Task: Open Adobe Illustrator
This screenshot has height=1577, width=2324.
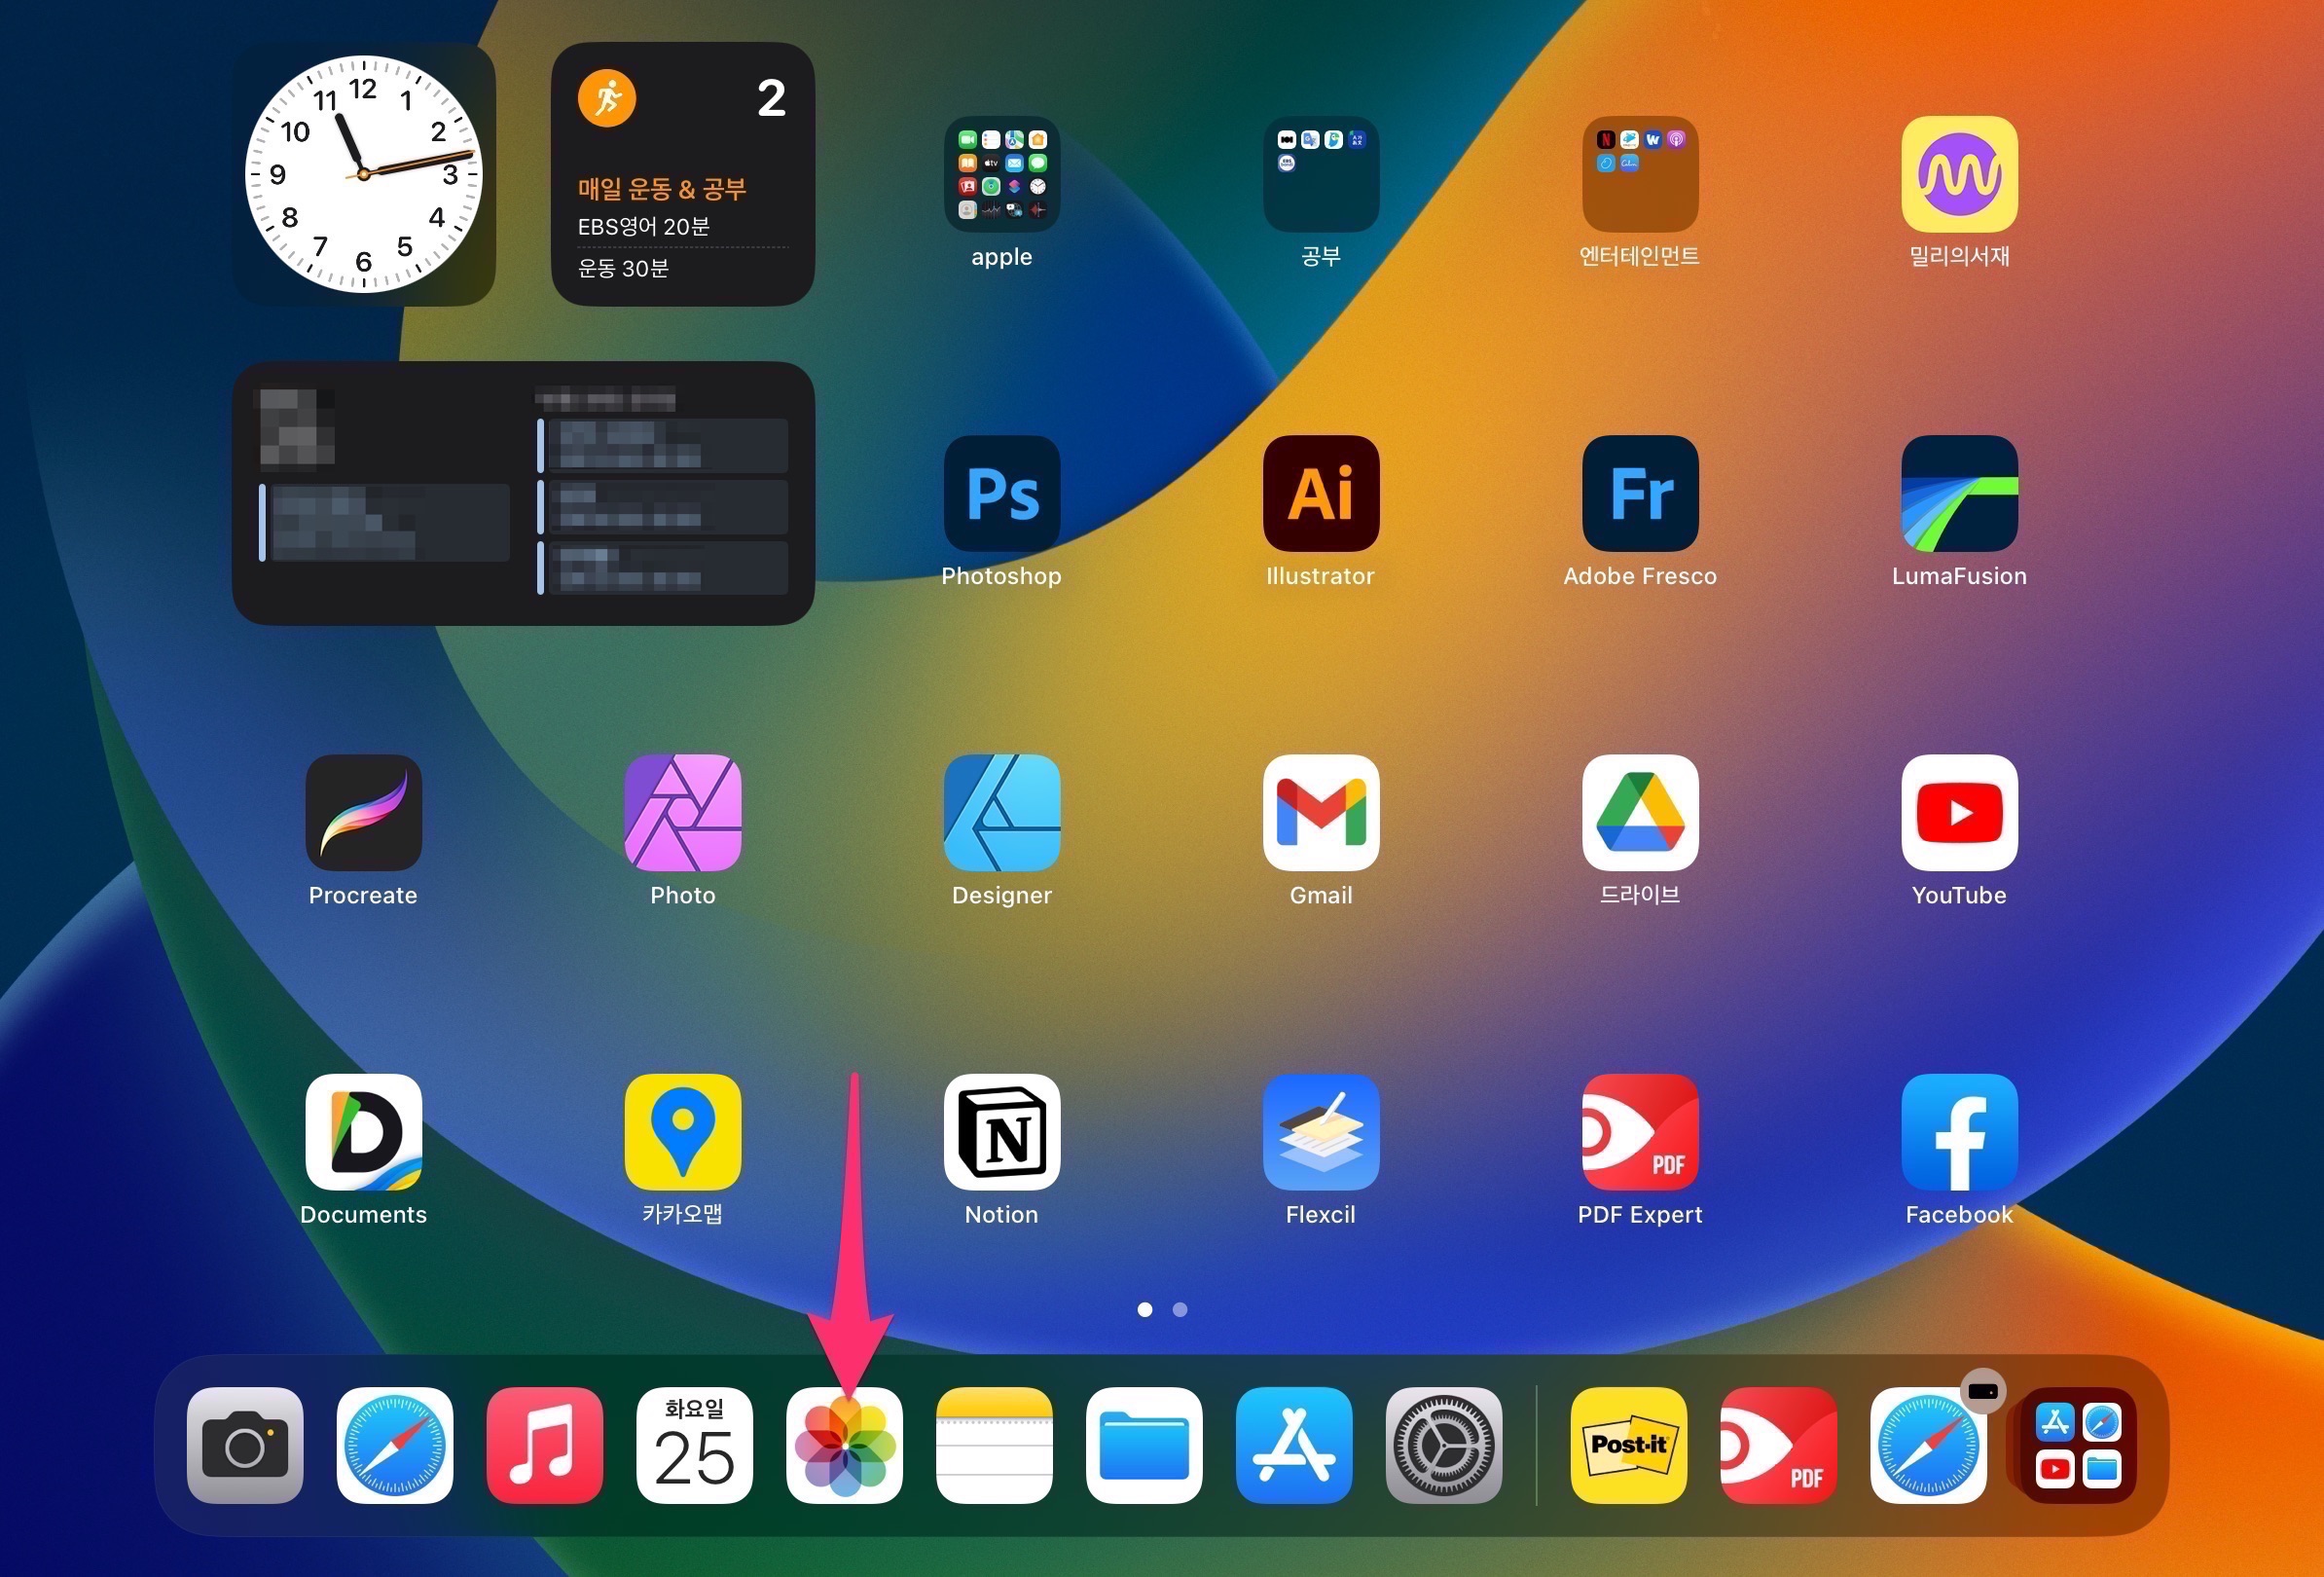Action: pyautogui.click(x=1320, y=493)
